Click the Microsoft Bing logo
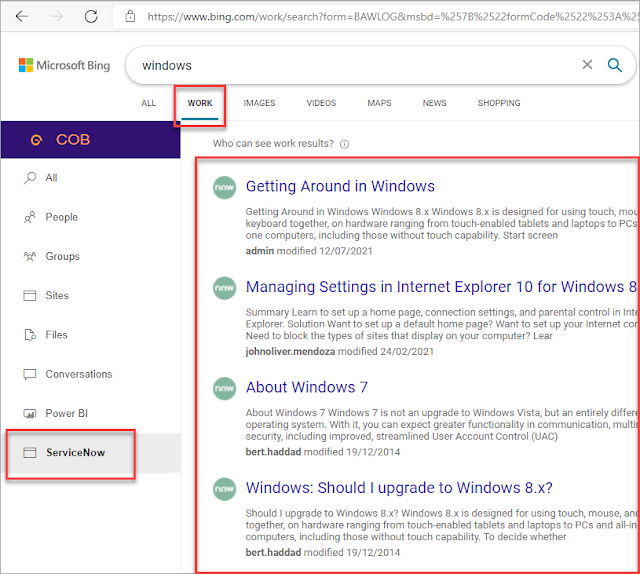 (x=64, y=65)
